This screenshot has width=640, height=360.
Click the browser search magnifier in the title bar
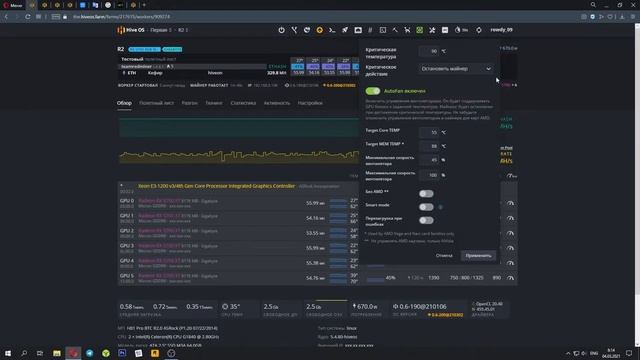pyautogui.click(x=593, y=5)
